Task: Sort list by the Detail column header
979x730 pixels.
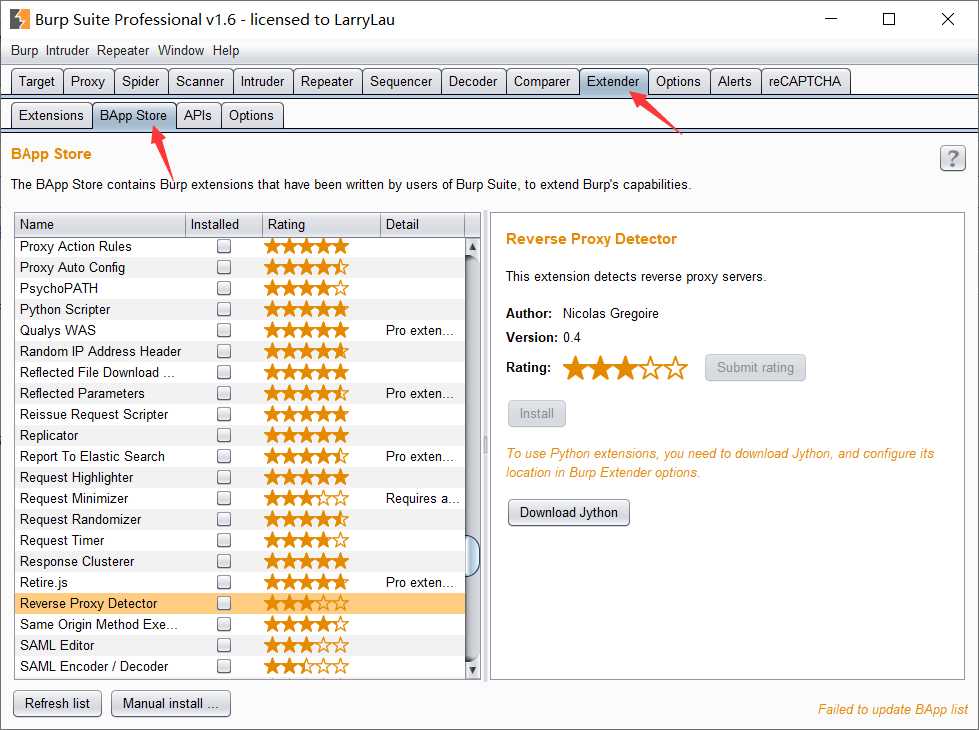Action: coord(423,224)
